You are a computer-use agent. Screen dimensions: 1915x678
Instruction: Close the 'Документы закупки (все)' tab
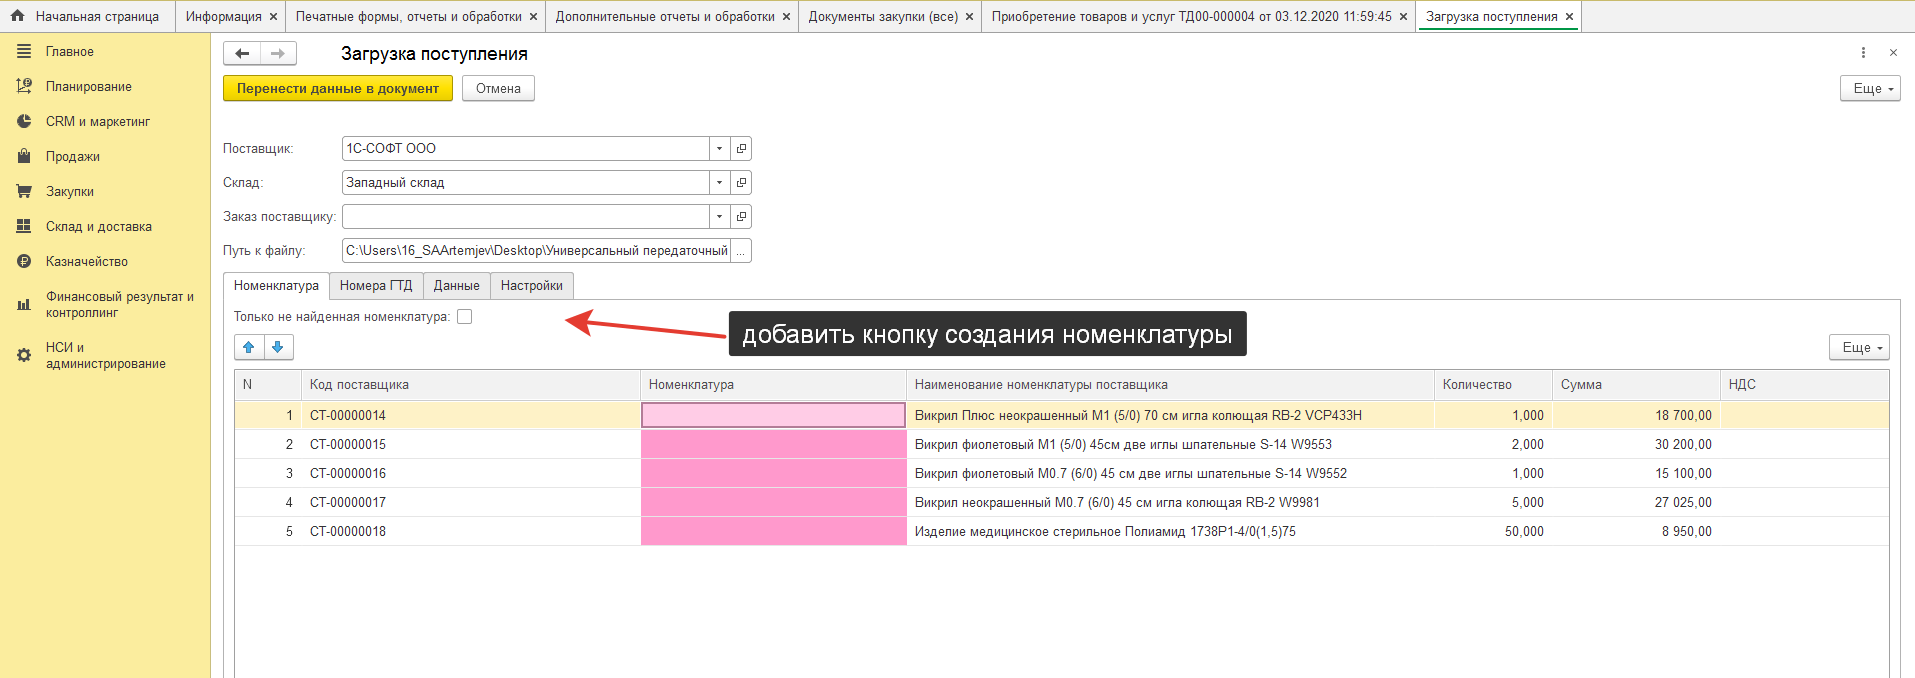coord(969,17)
